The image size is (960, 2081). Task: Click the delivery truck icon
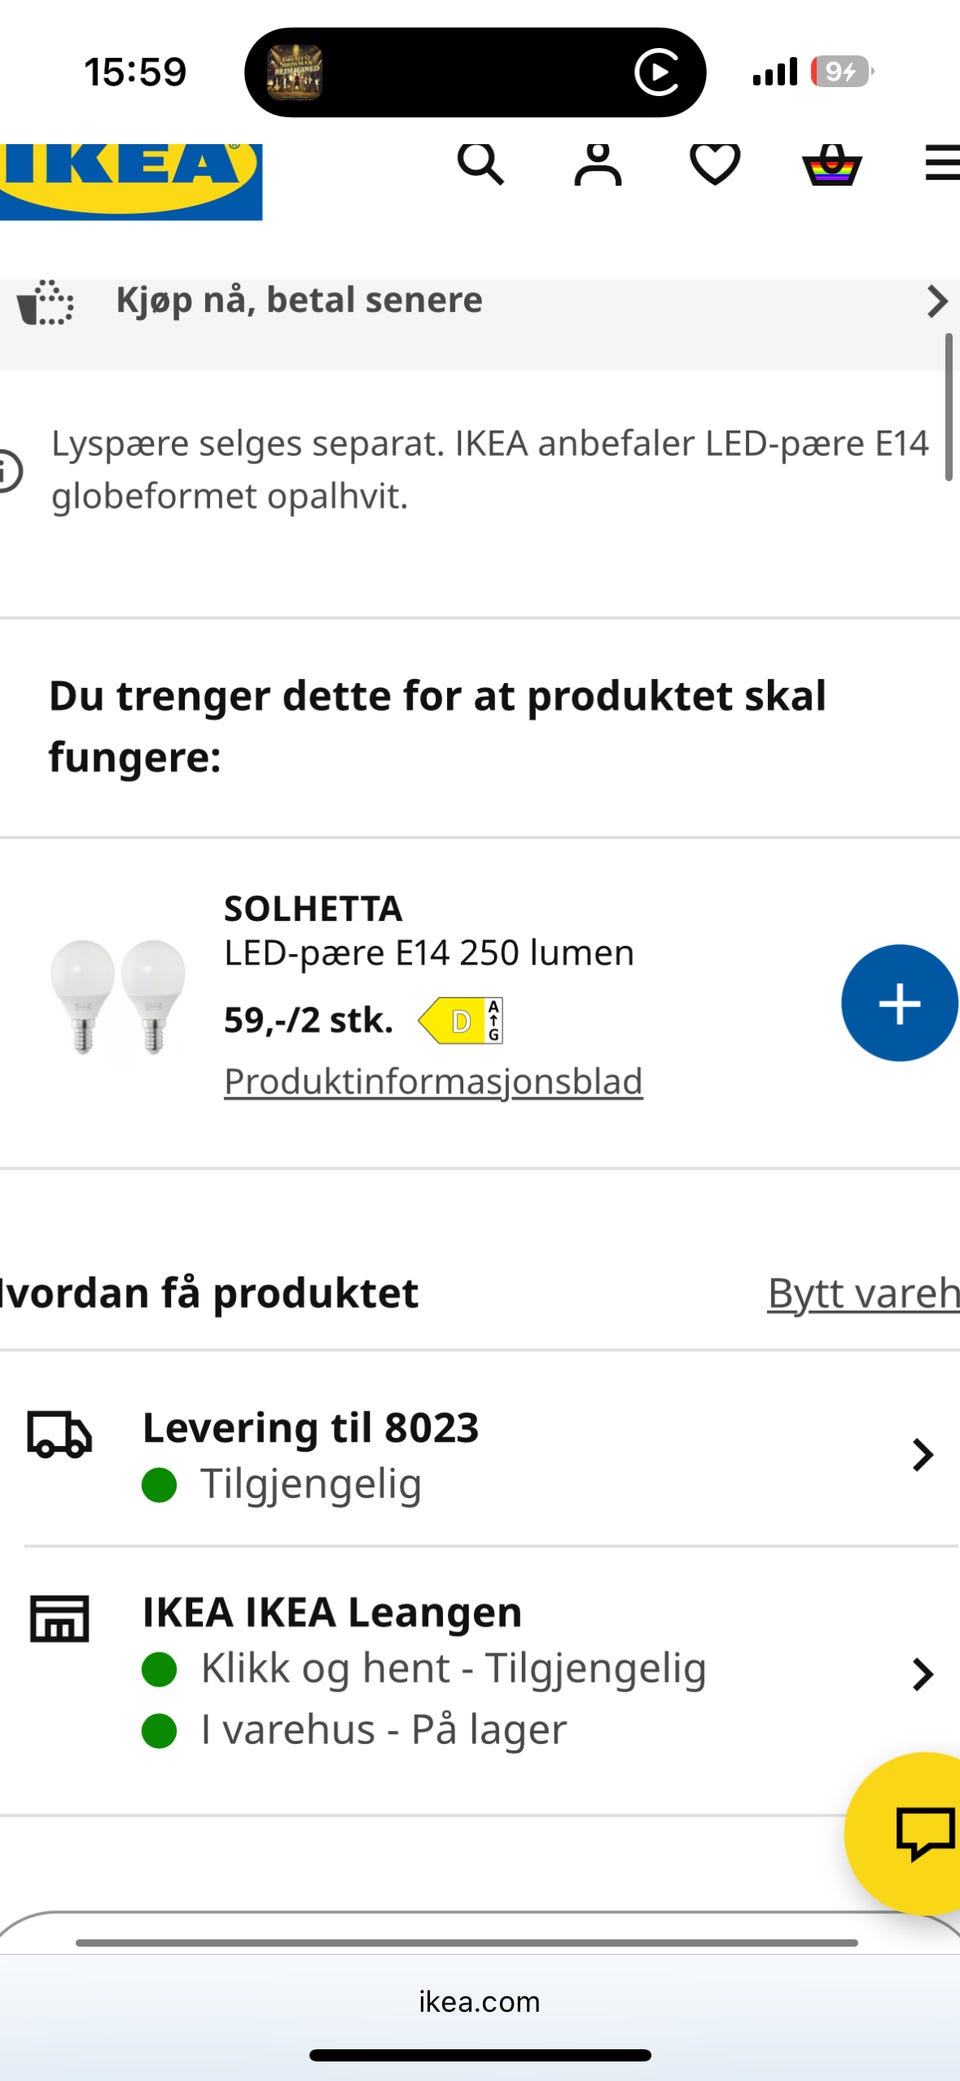coord(59,1435)
